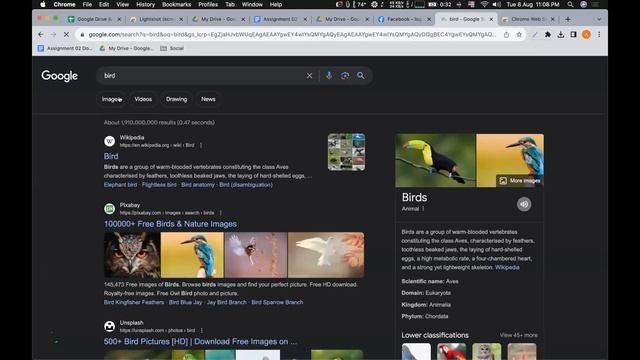
Task: Open options next to Animal label
Action: coord(423,209)
